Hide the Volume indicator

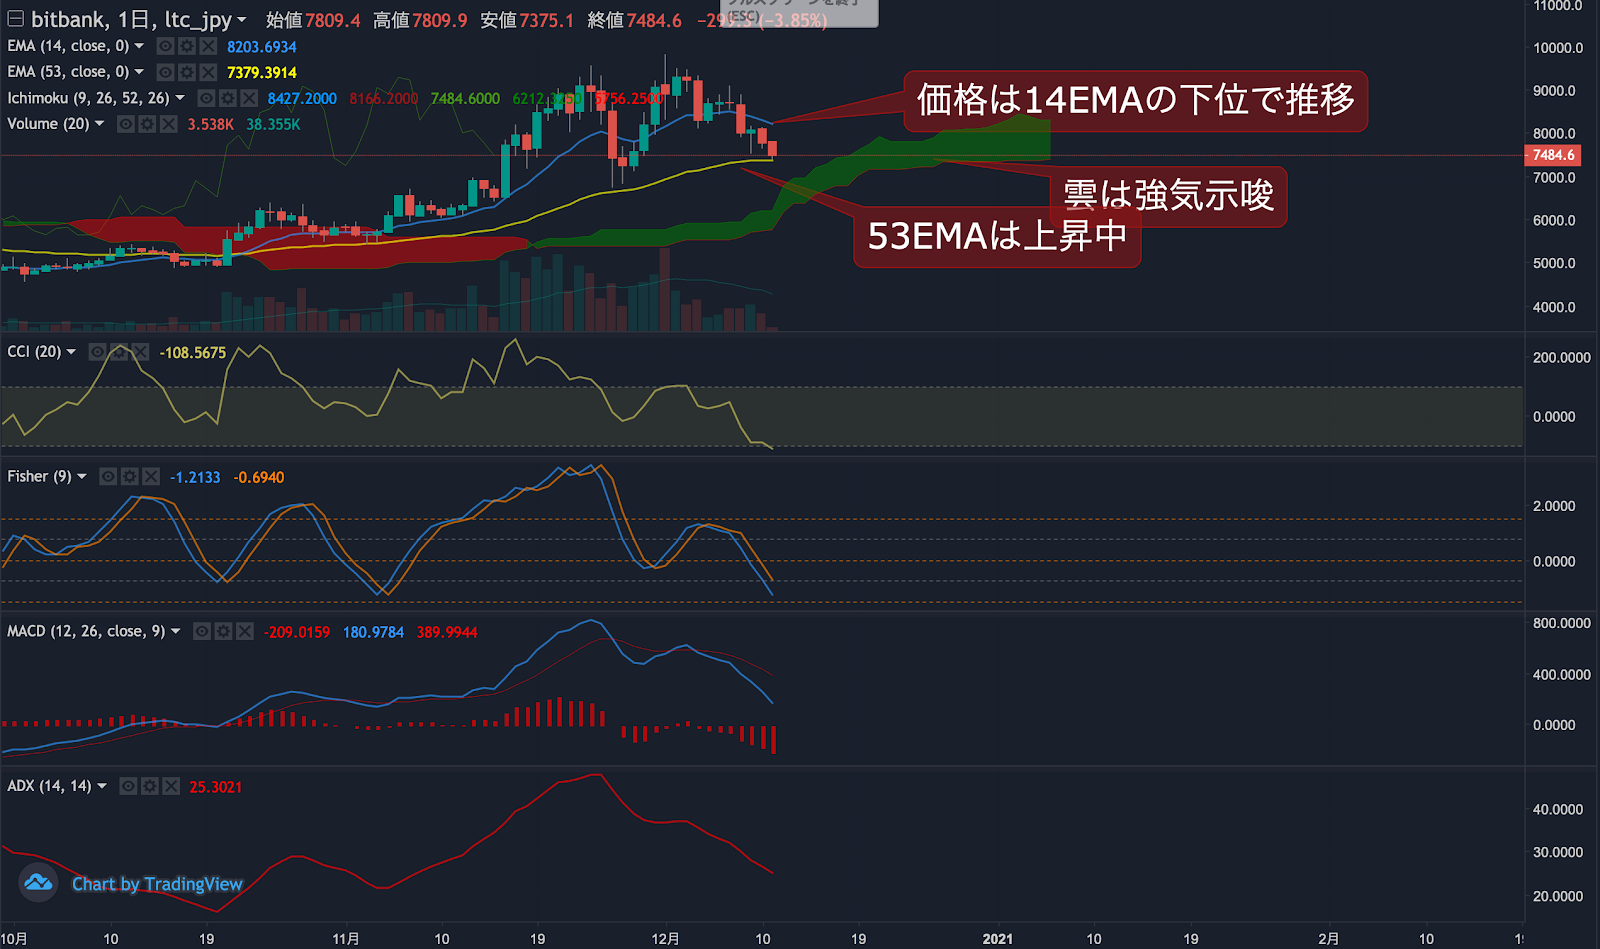coord(126,124)
